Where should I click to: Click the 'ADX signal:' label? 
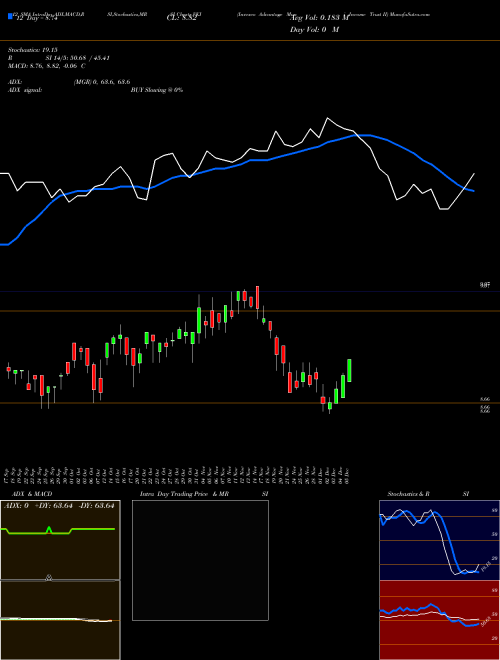pyautogui.click(x=25, y=90)
